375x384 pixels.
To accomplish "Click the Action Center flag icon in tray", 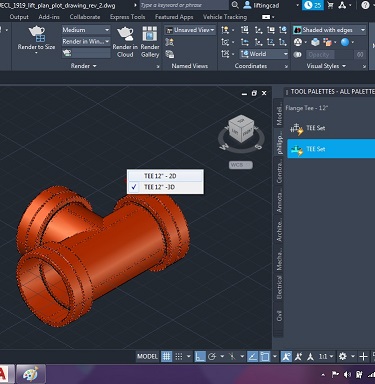I will click(335, 375).
